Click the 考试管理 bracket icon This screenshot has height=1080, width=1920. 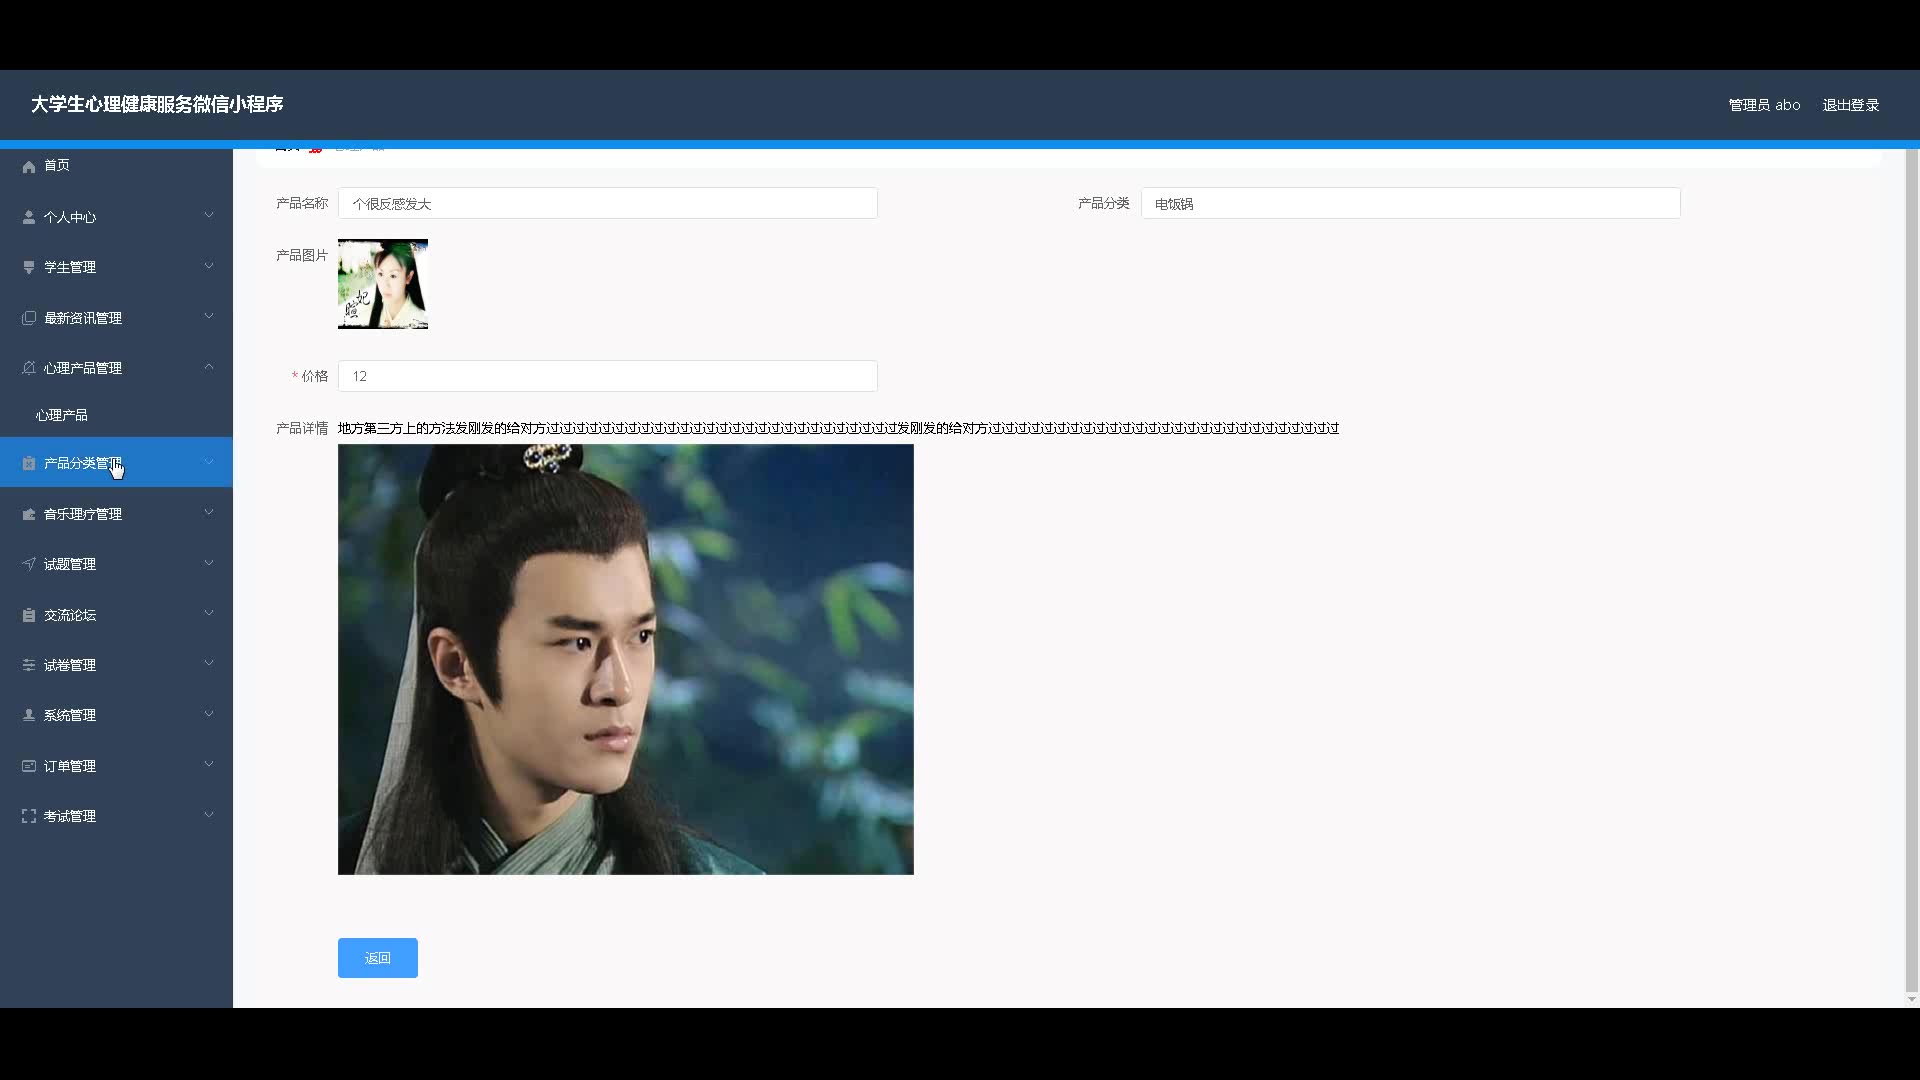click(29, 816)
